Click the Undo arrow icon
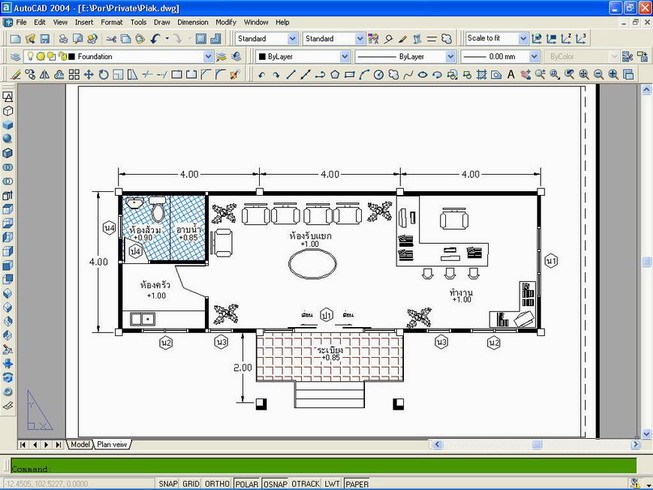 [156, 39]
